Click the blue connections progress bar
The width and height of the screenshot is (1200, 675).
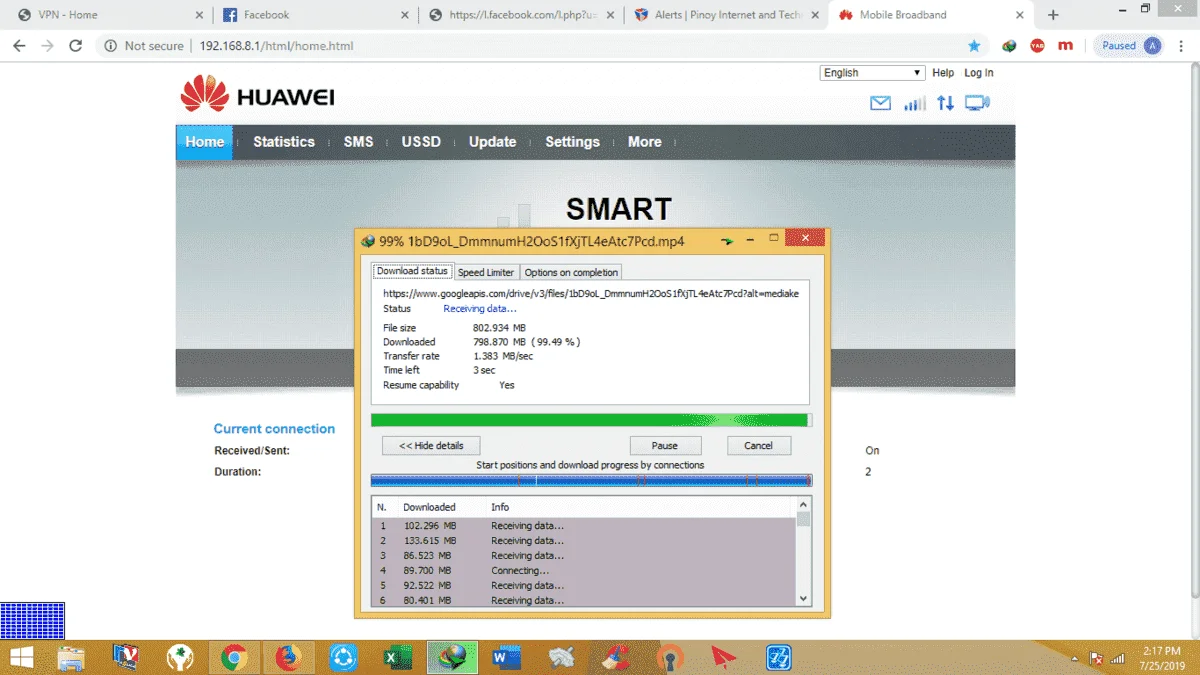(x=591, y=481)
